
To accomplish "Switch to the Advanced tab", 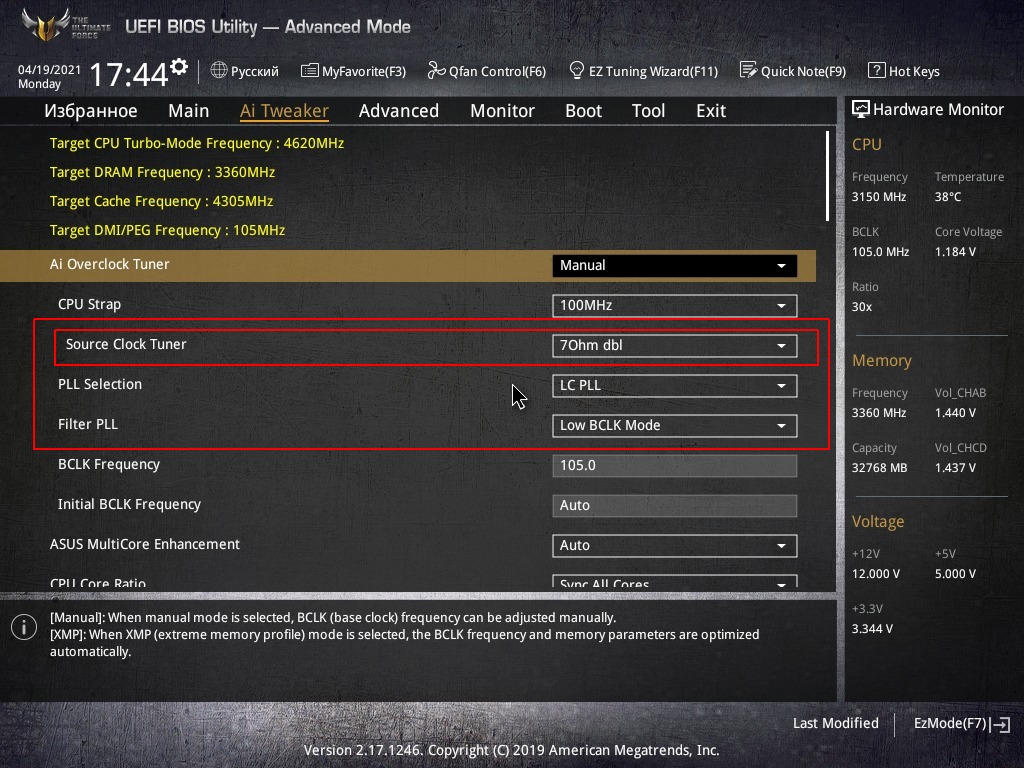I will (399, 111).
